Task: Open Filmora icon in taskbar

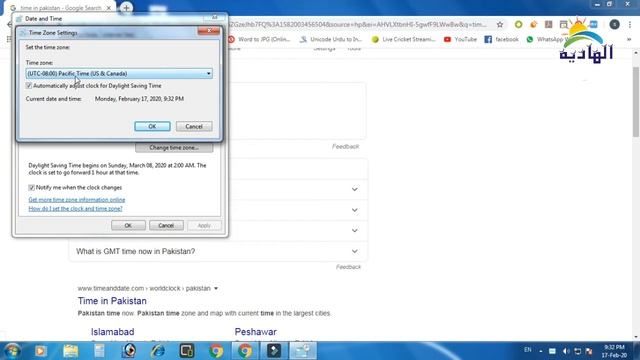Action: pyautogui.click(x=274, y=351)
